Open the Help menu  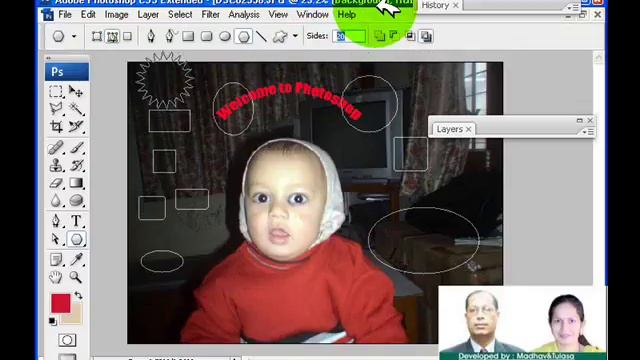347,15
